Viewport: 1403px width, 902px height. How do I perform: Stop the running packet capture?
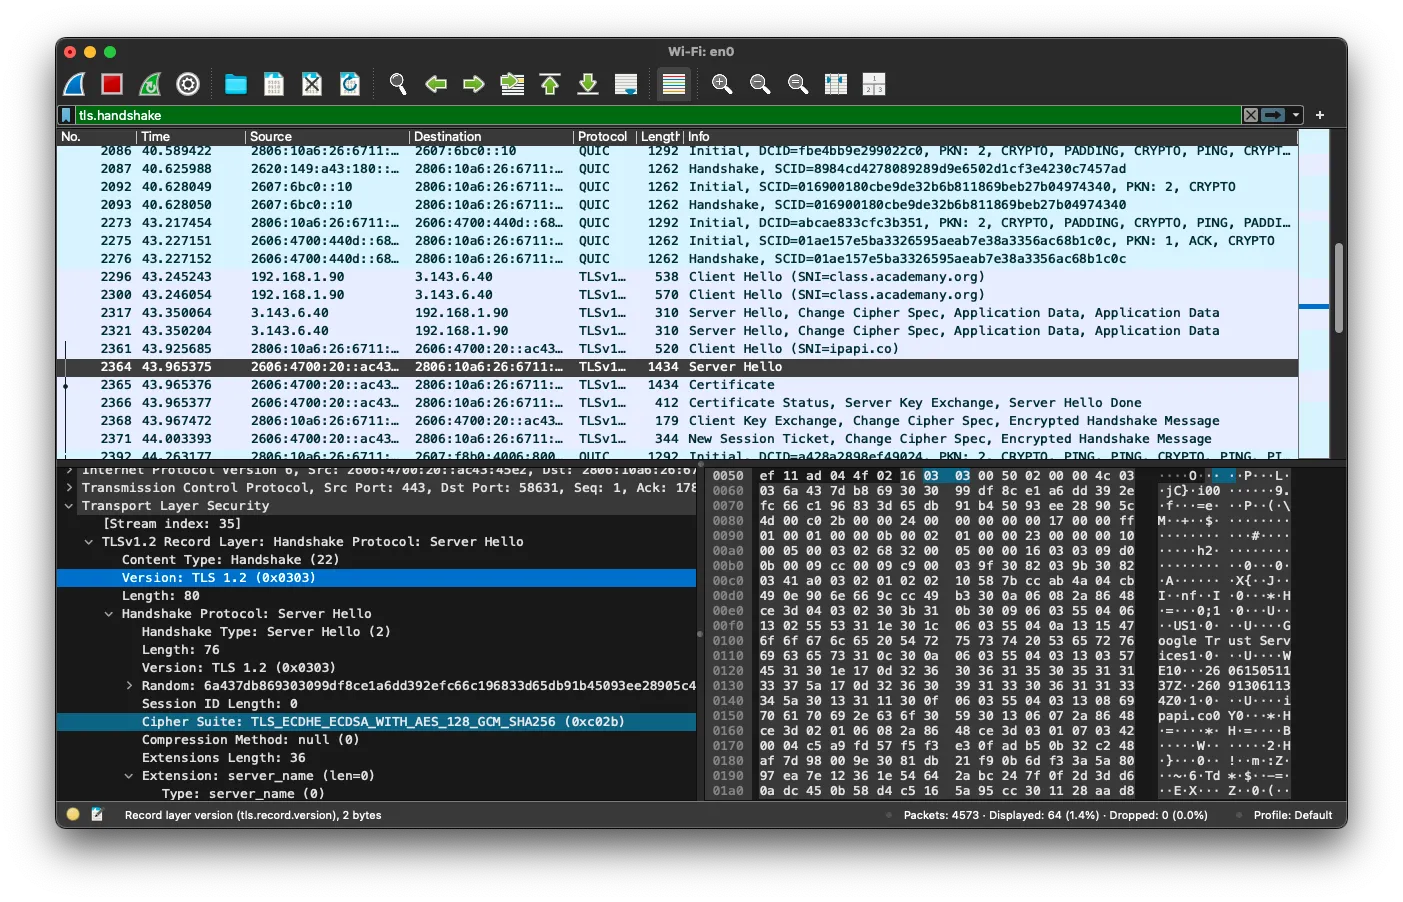pyautogui.click(x=112, y=84)
